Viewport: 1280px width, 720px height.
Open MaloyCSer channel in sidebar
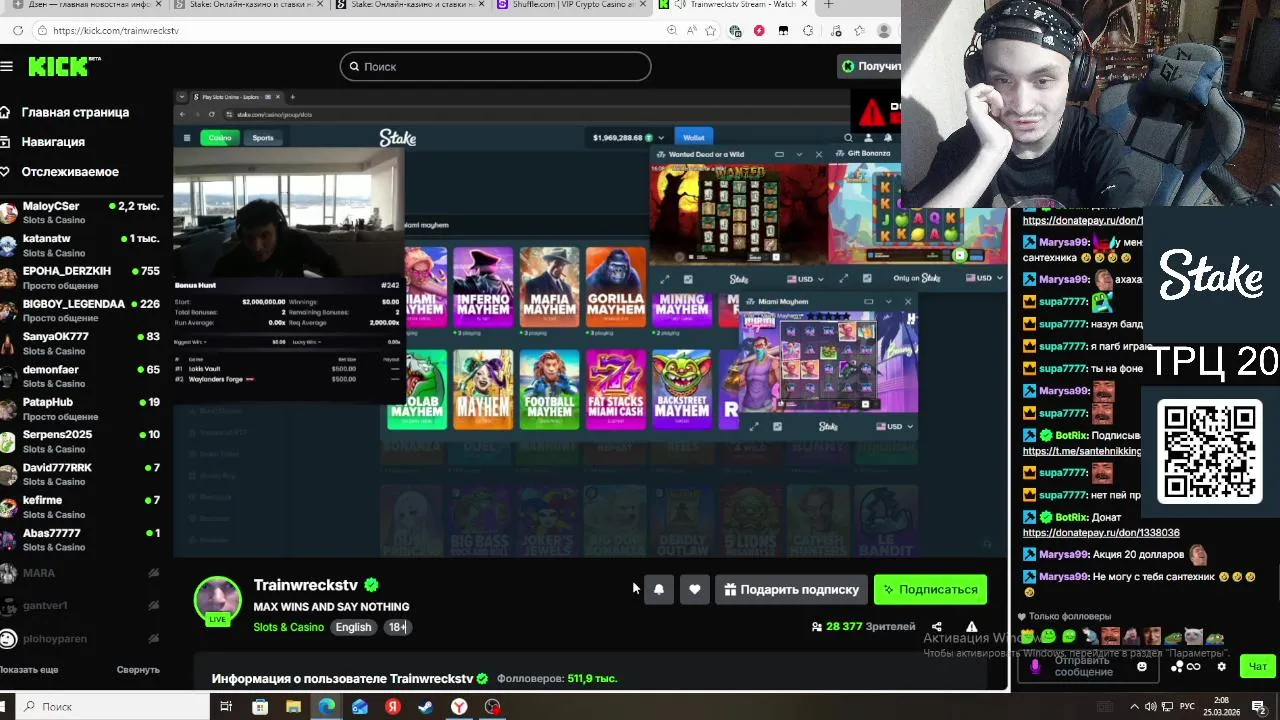coord(80,212)
